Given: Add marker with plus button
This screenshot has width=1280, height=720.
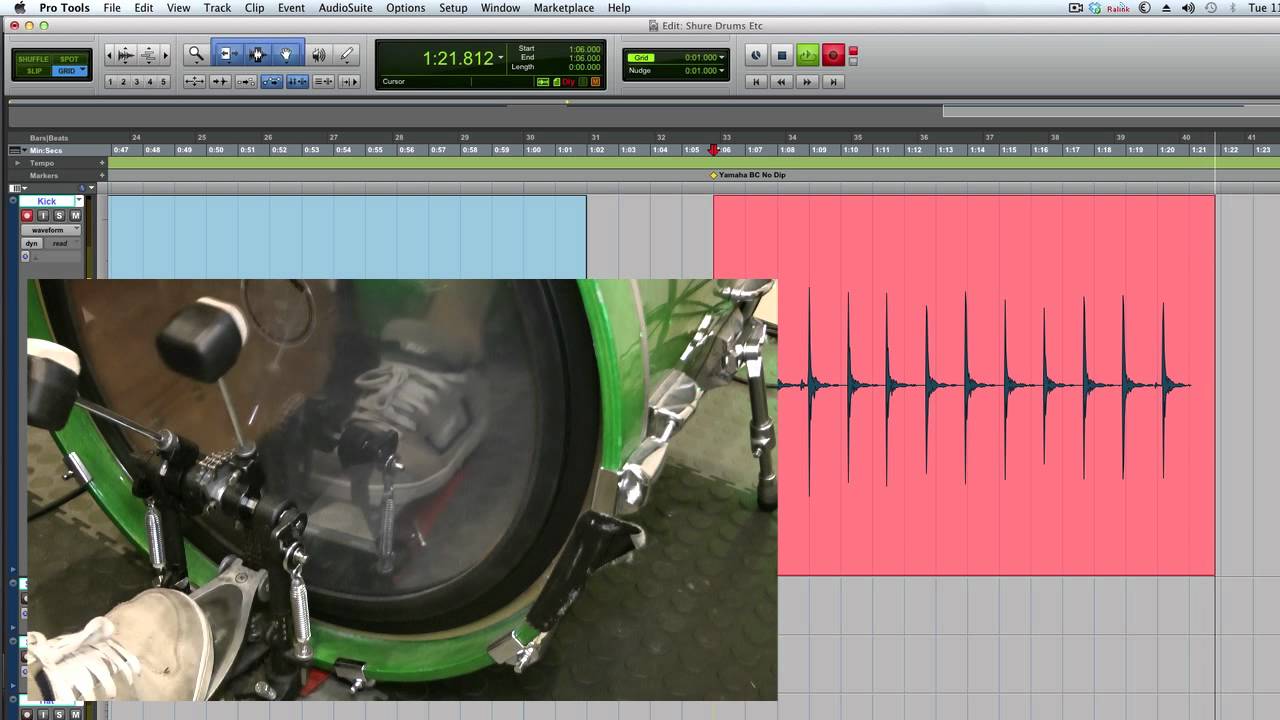Looking at the screenshot, I should click(101, 175).
